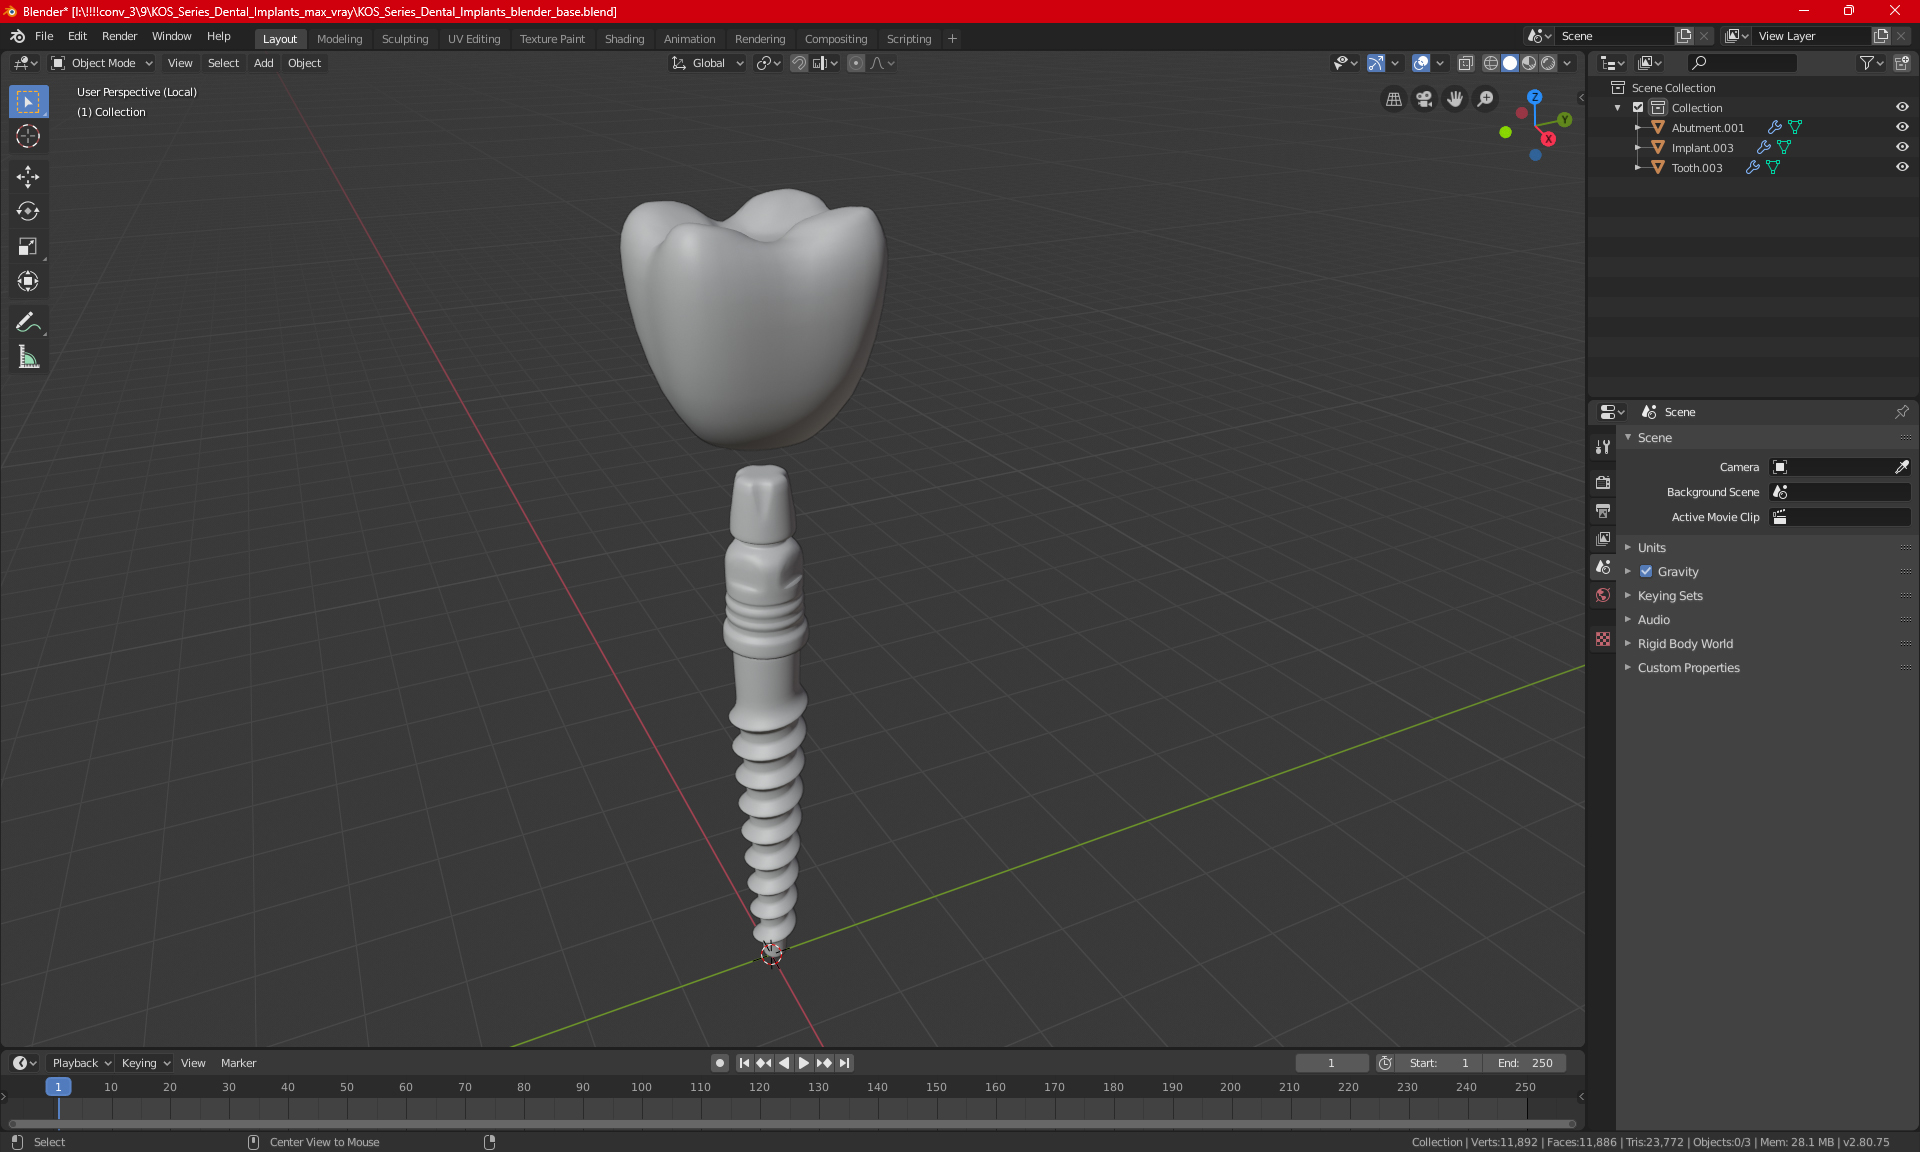Activate the Scale tool
1920x1152 pixels.
[x=28, y=246]
